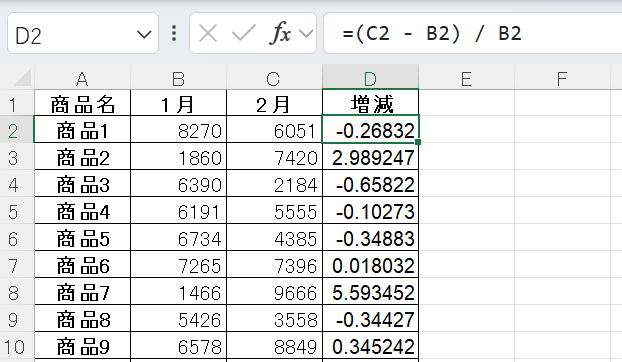The width and height of the screenshot is (622, 362).
Task: Select column E header
Action: click(466, 78)
